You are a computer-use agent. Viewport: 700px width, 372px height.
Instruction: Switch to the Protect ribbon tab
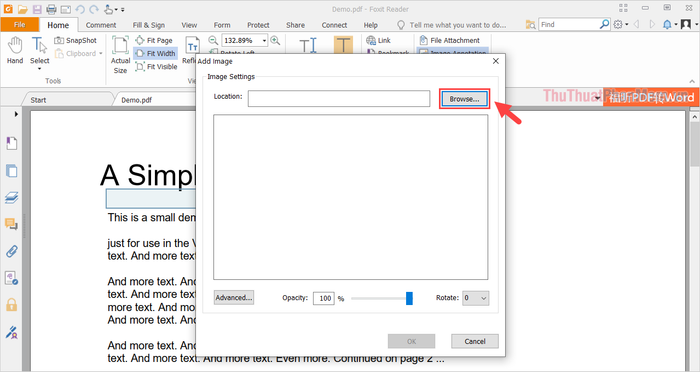coord(258,25)
